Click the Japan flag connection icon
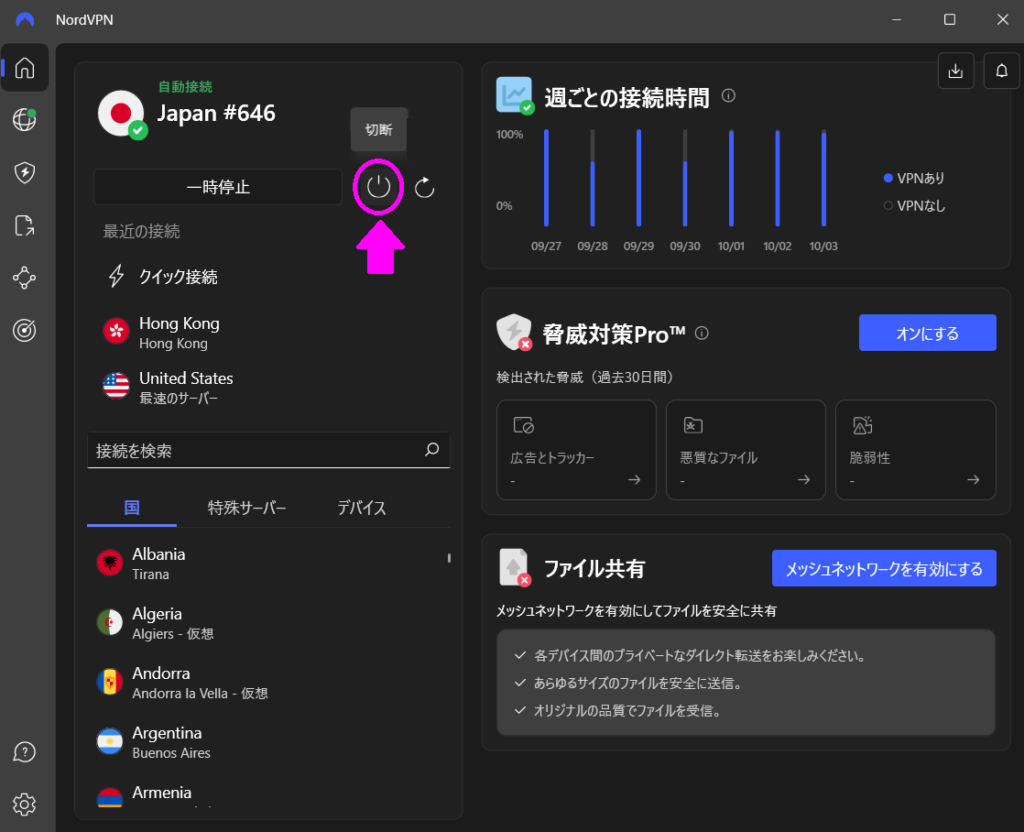The width and height of the screenshot is (1024, 832). tap(121, 114)
